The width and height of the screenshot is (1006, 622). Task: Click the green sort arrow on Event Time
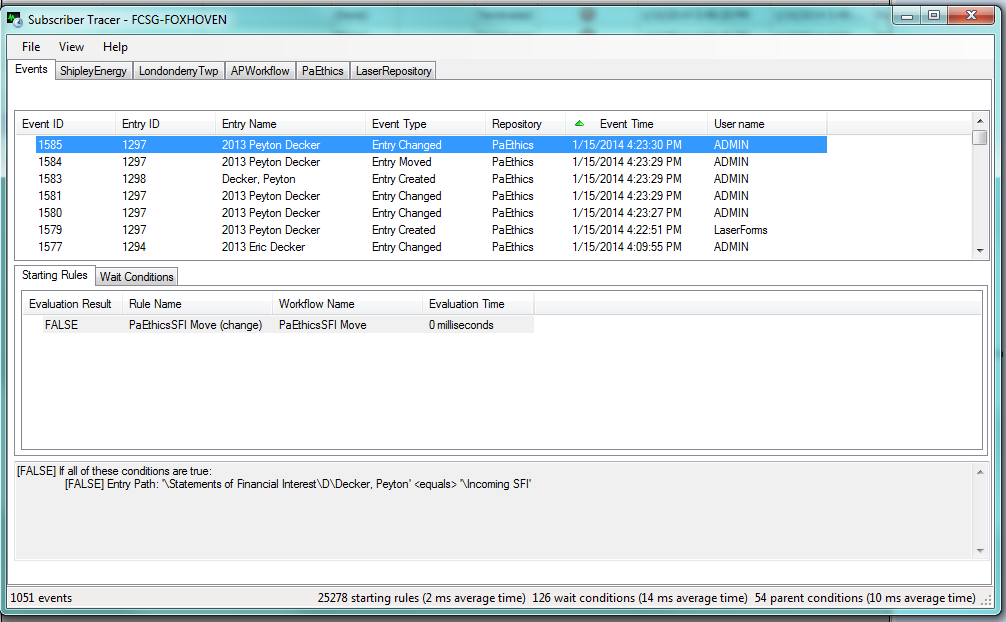579,123
